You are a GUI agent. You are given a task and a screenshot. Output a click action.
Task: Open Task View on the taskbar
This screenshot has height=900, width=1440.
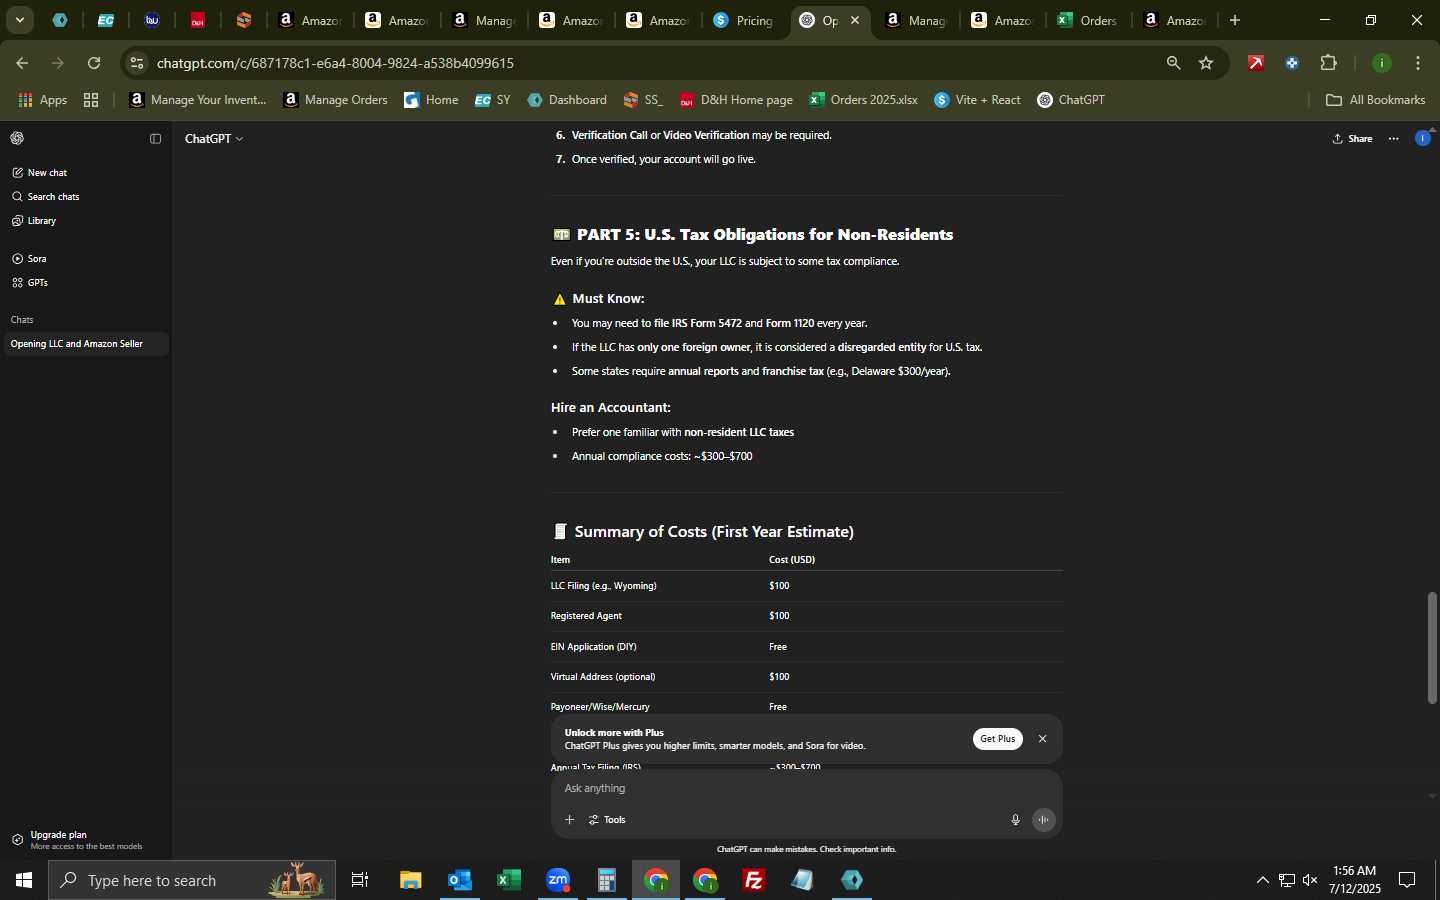click(360, 880)
